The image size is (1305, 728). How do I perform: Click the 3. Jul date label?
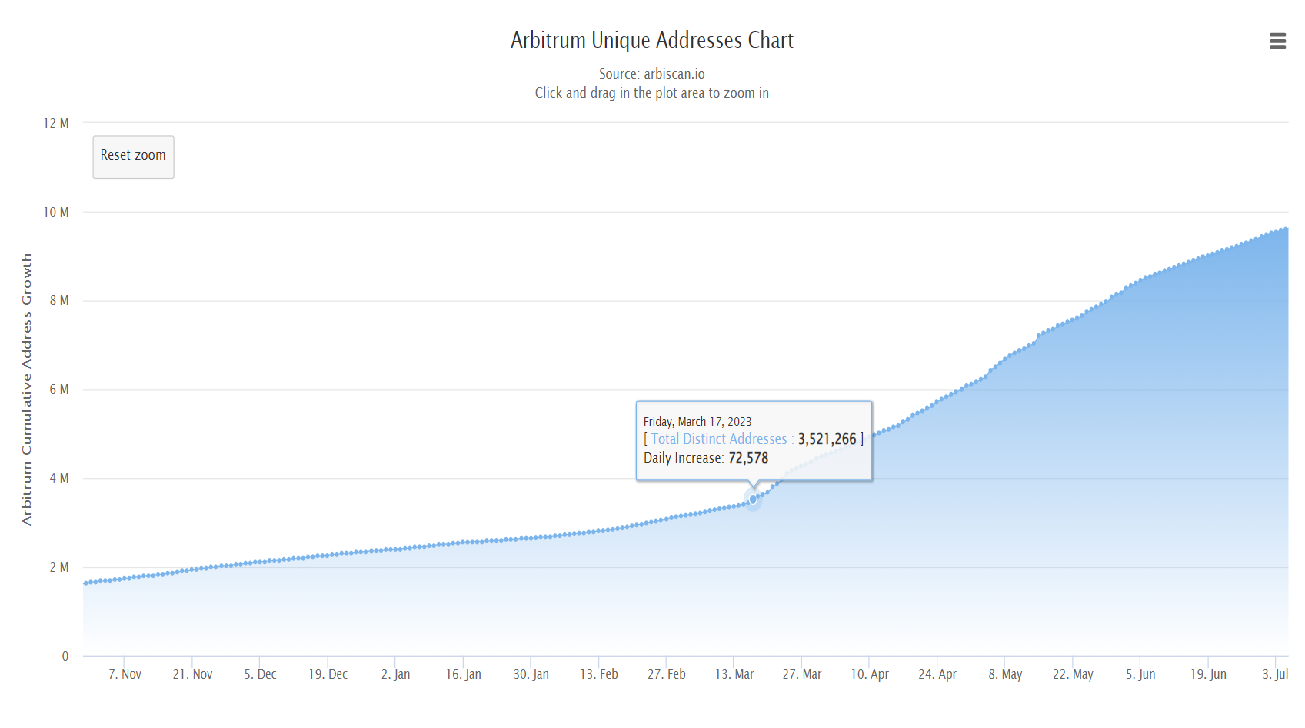click(1276, 675)
